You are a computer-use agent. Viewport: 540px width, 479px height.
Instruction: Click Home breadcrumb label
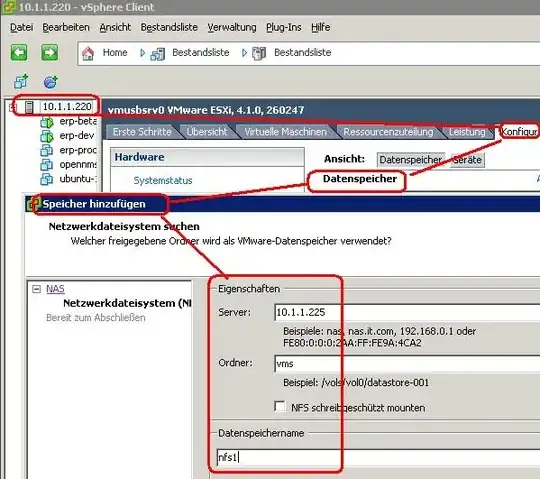point(115,53)
